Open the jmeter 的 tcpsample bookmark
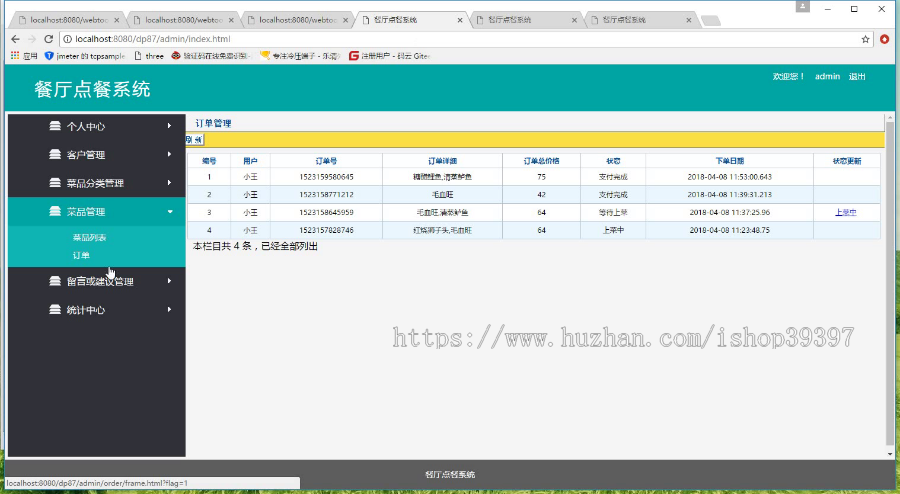 click(x=84, y=56)
